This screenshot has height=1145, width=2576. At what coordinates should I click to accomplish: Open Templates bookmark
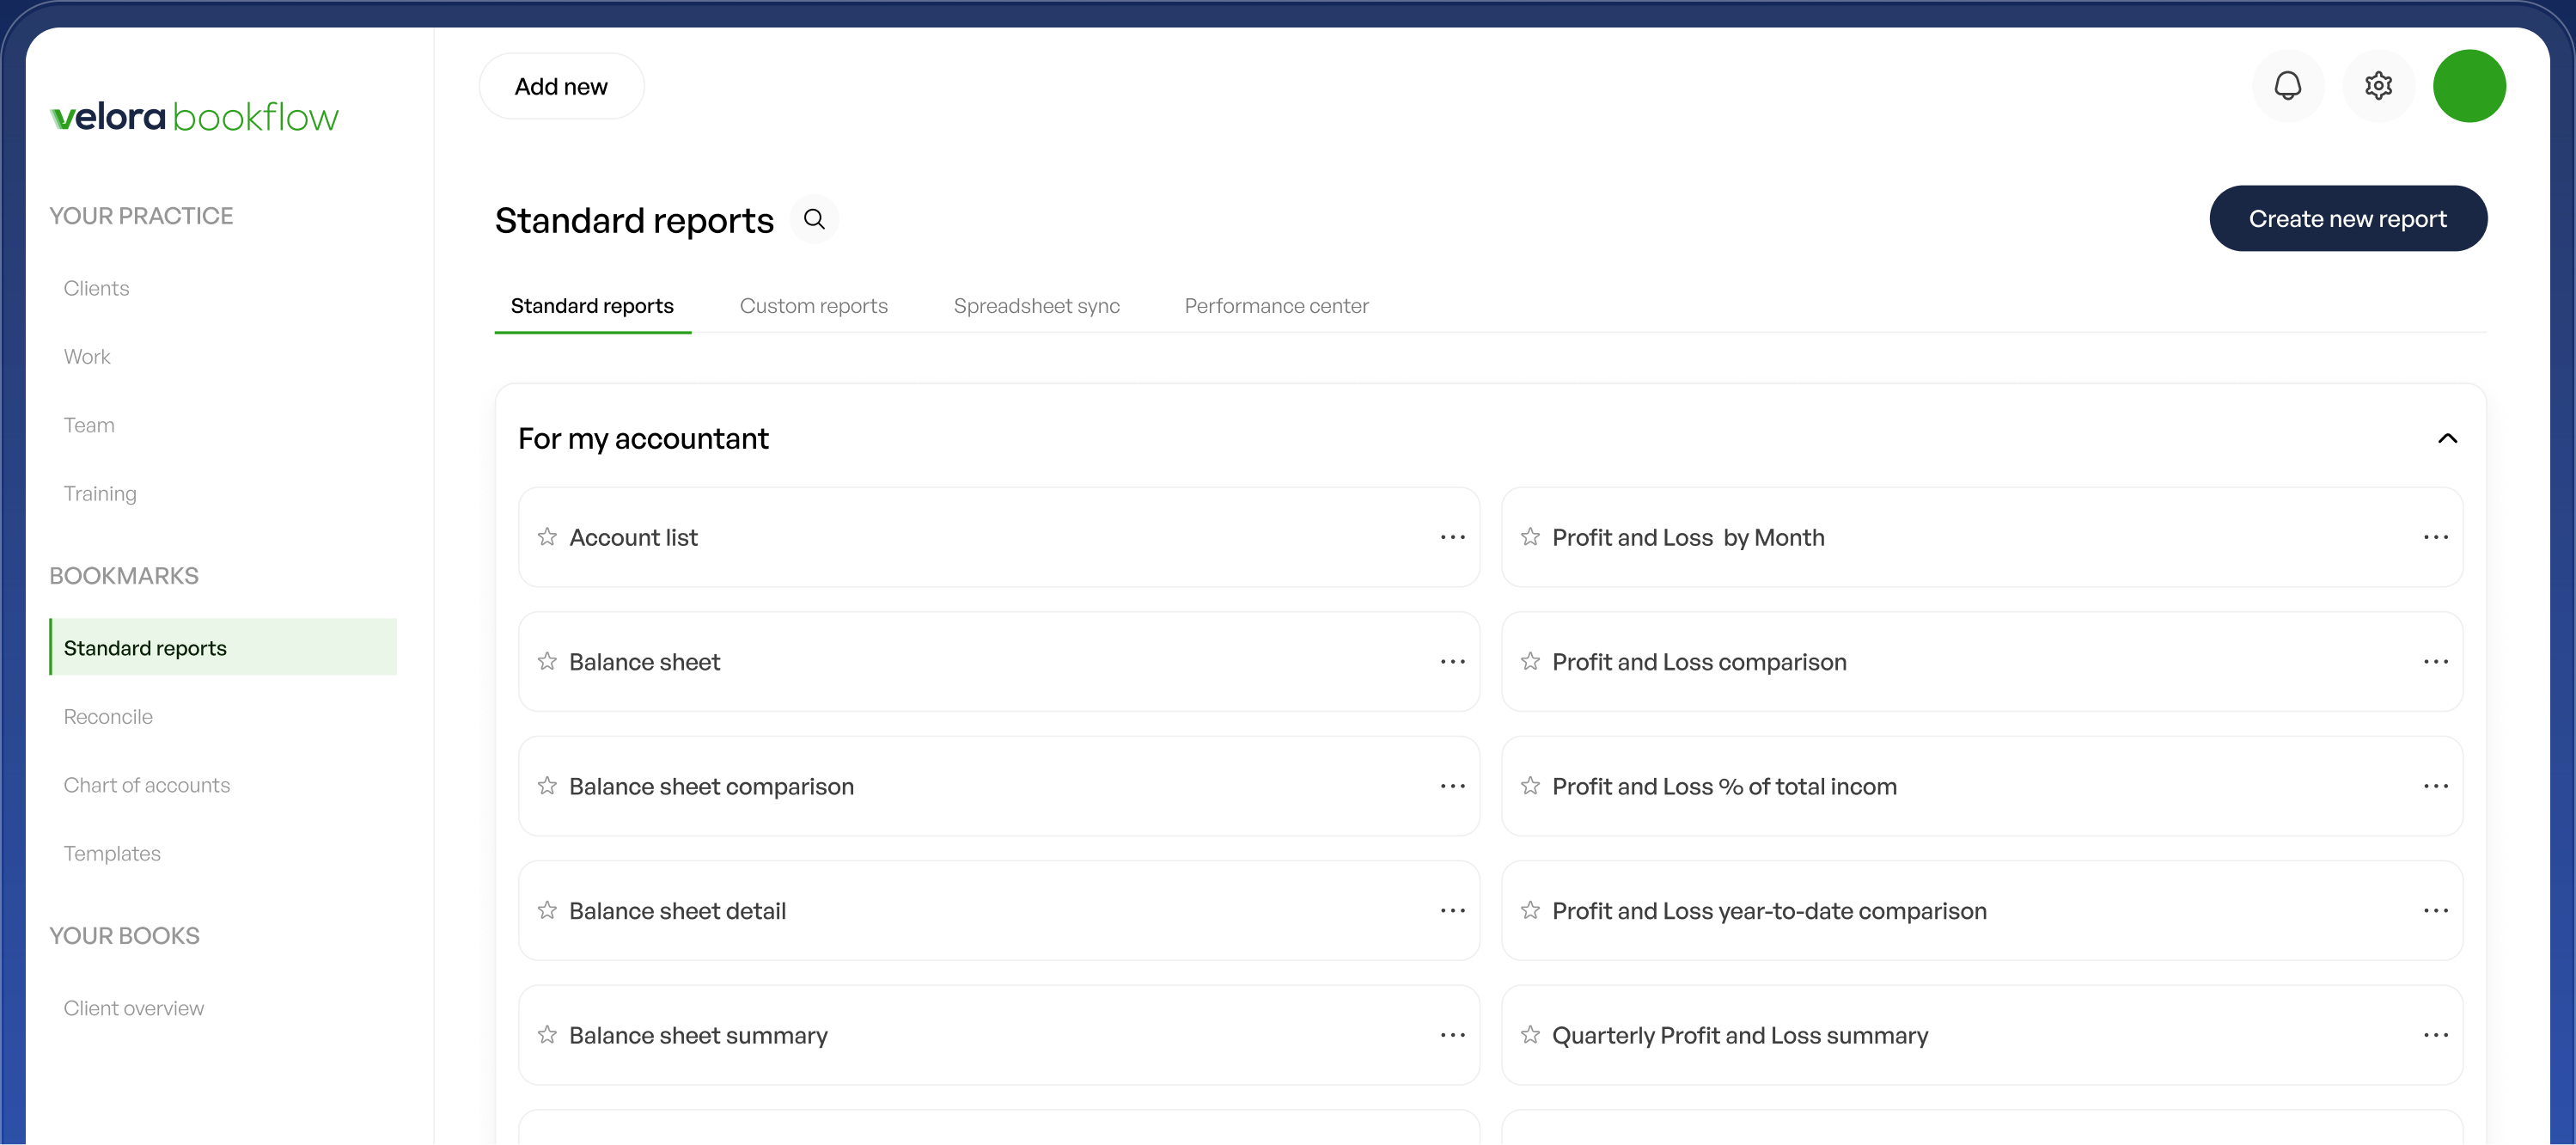click(112, 854)
